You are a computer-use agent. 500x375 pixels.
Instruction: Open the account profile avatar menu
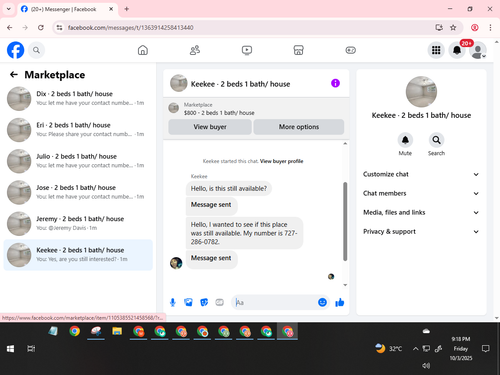tap(478, 51)
